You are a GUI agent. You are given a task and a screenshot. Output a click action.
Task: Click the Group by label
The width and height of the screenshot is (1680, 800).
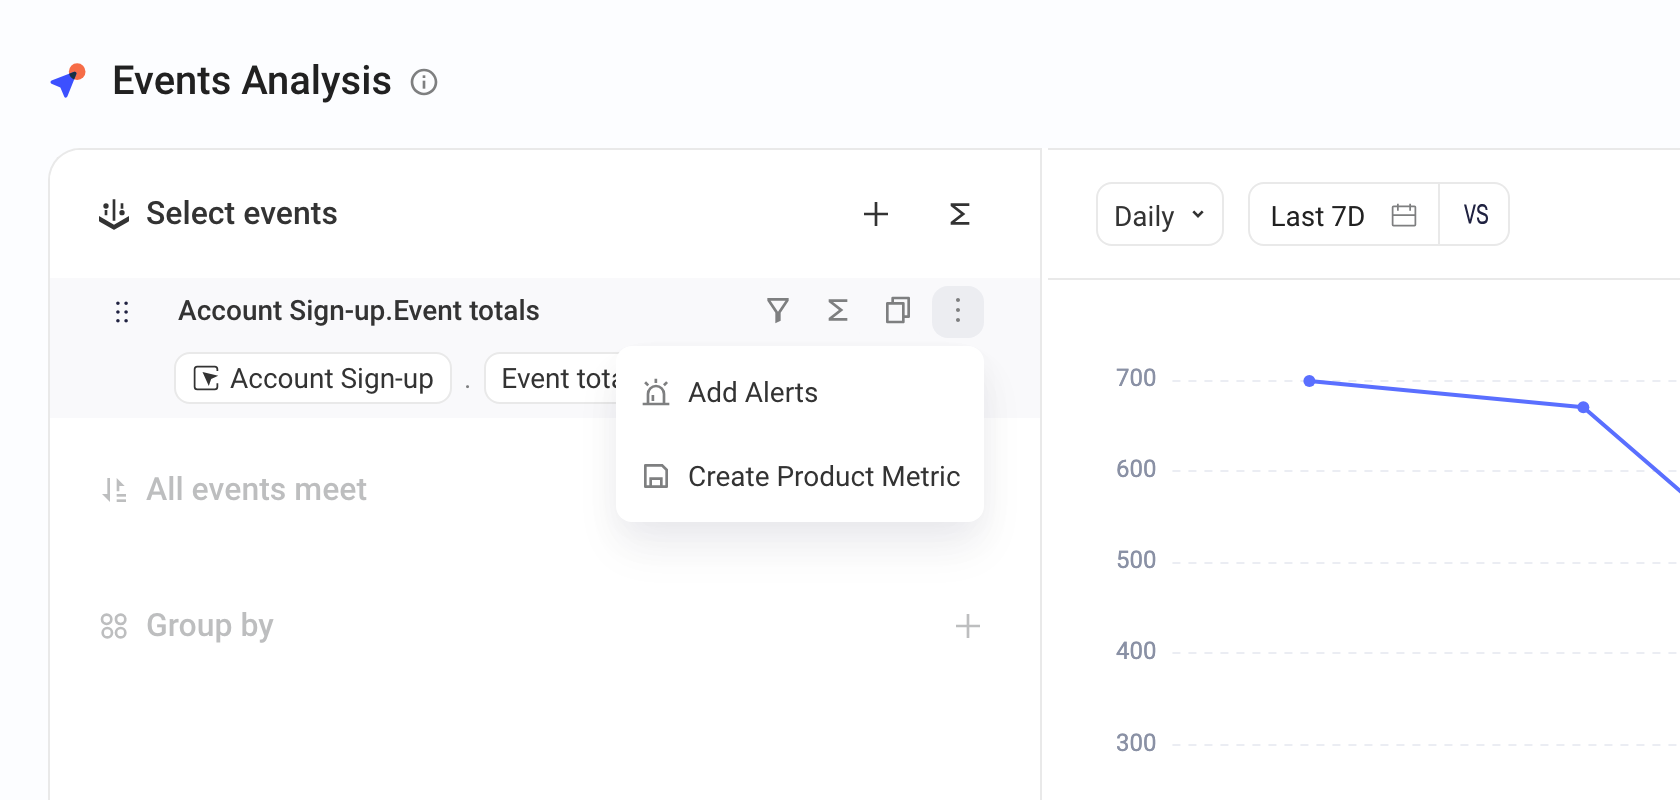coord(210,626)
